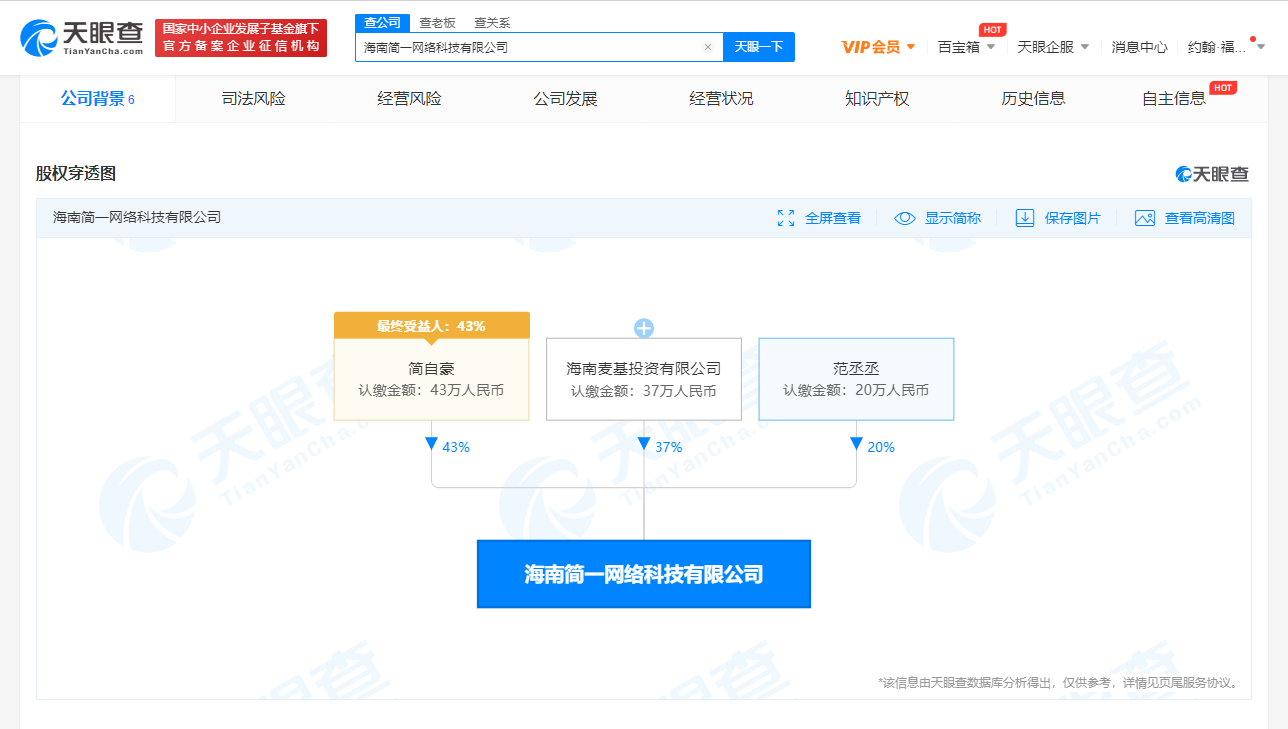Open the 历史信息 tab
Screen dimensions: 1288x729
pos(1033,98)
